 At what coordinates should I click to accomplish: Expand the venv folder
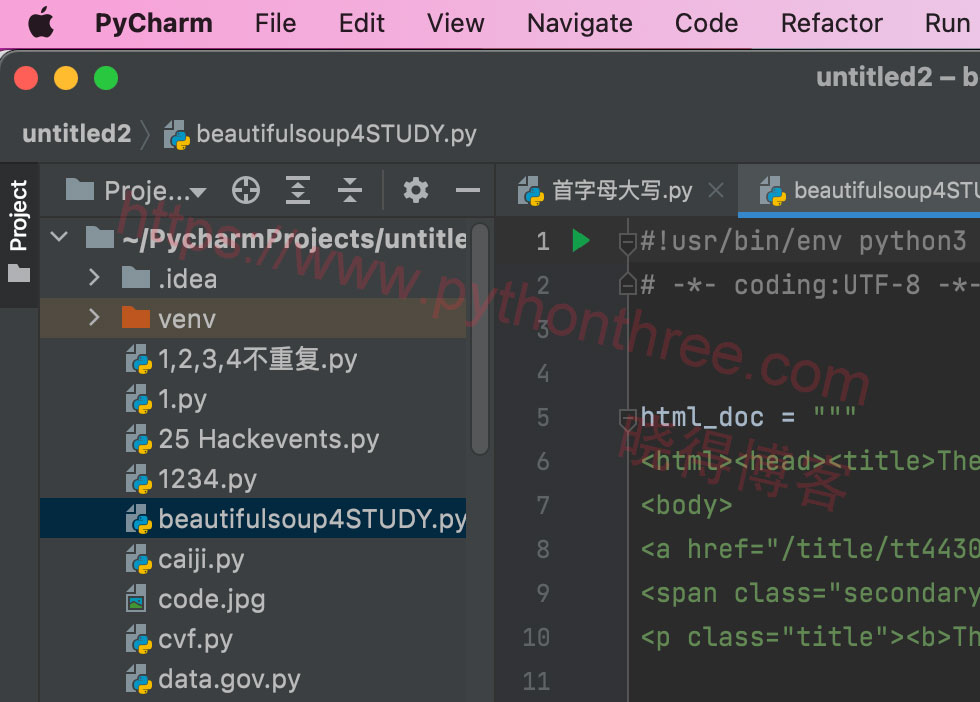tap(94, 317)
